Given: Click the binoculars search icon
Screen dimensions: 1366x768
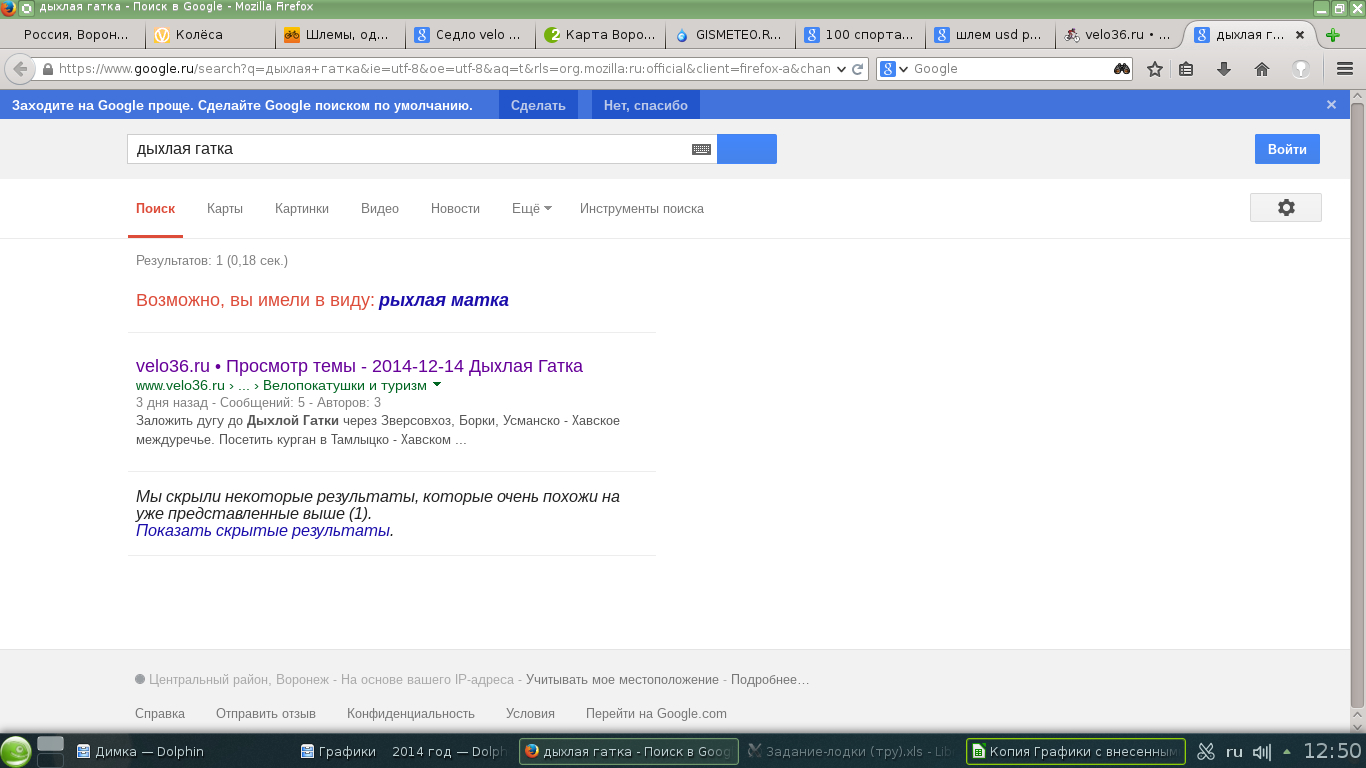Looking at the screenshot, I should [1122, 69].
